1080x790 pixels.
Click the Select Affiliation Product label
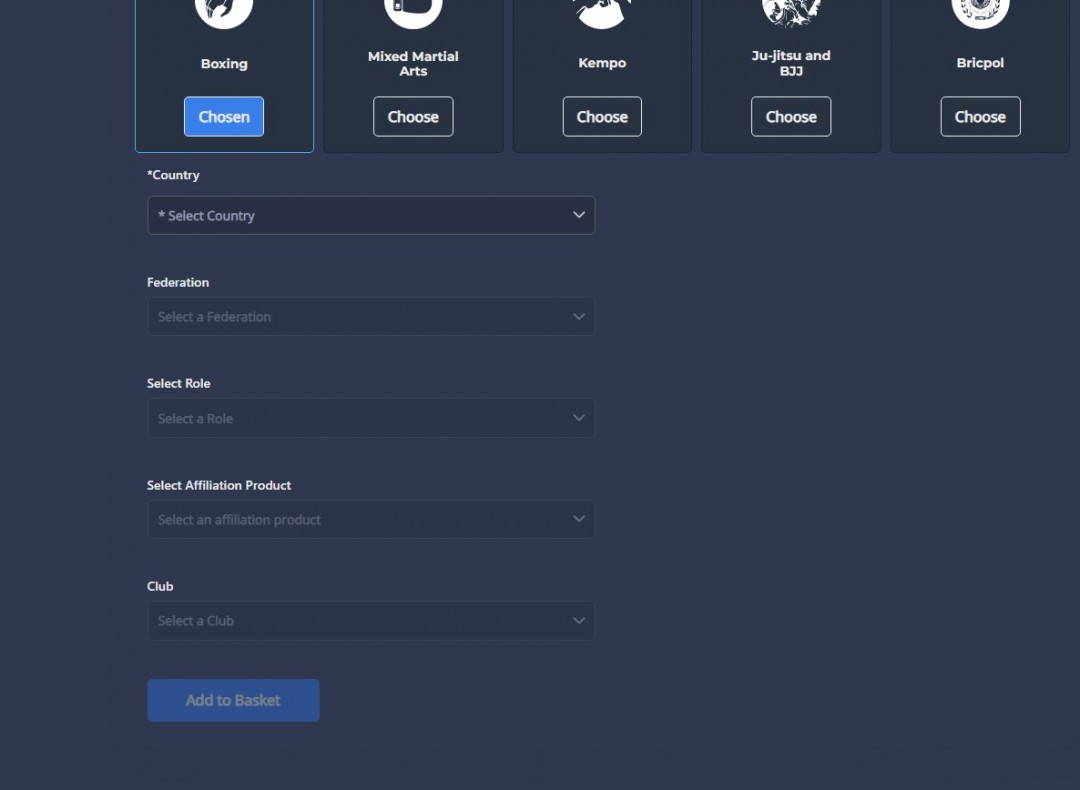pyautogui.click(x=219, y=486)
